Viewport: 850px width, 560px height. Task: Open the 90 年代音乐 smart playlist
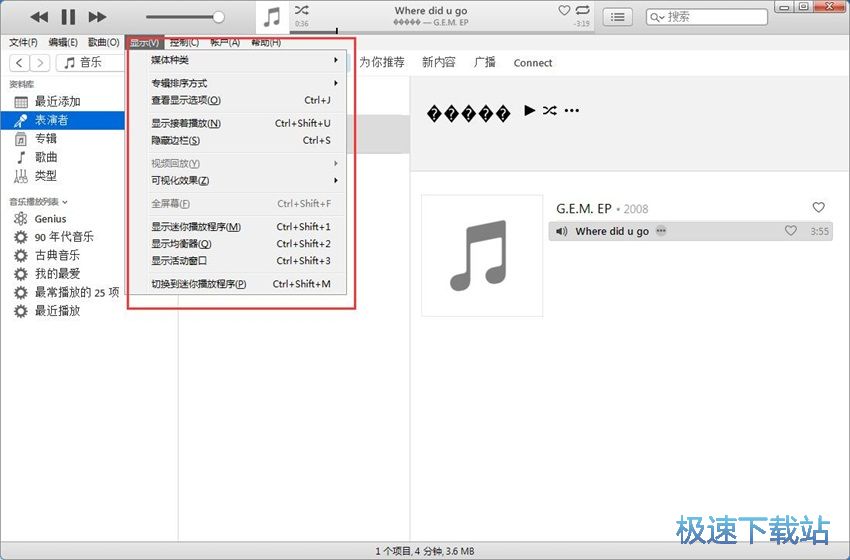tap(62, 237)
